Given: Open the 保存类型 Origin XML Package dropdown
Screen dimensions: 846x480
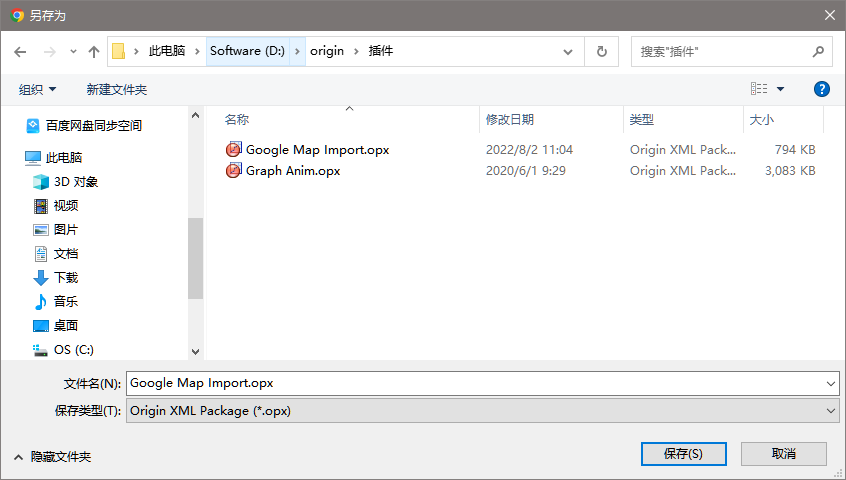Looking at the screenshot, I should pos(483,411).
